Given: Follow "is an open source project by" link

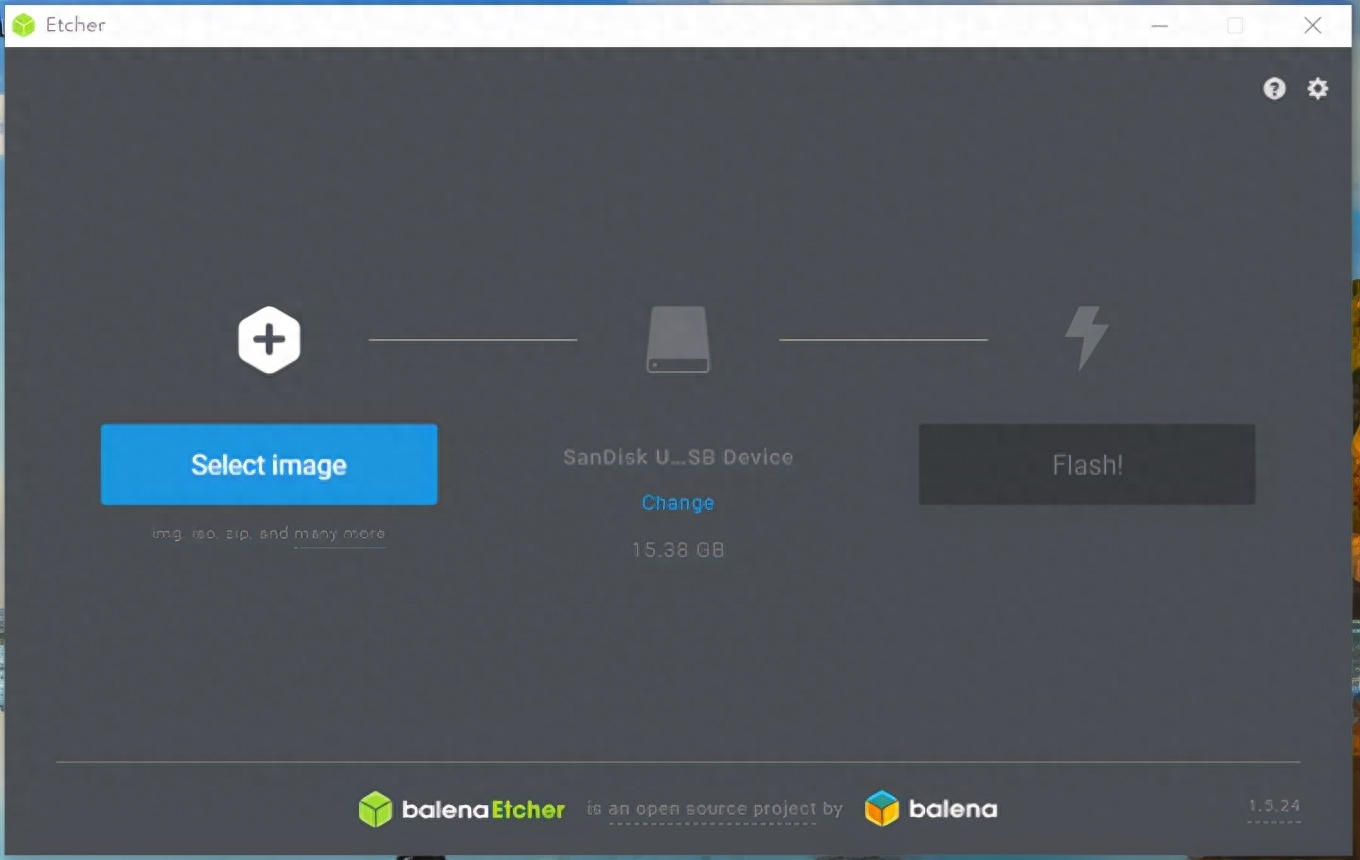Looking at the screenshot, I should 714,809.
